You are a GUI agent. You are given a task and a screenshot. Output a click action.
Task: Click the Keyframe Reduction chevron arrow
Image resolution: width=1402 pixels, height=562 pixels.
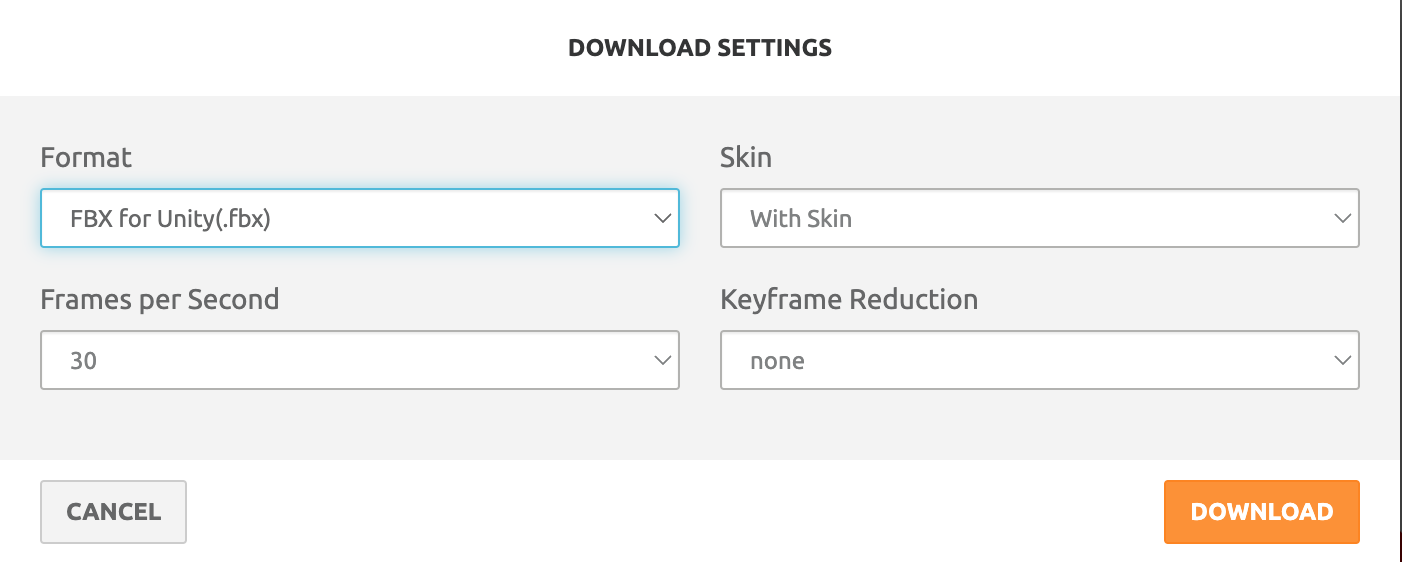pyautogui.click(x=1342, y=360)
